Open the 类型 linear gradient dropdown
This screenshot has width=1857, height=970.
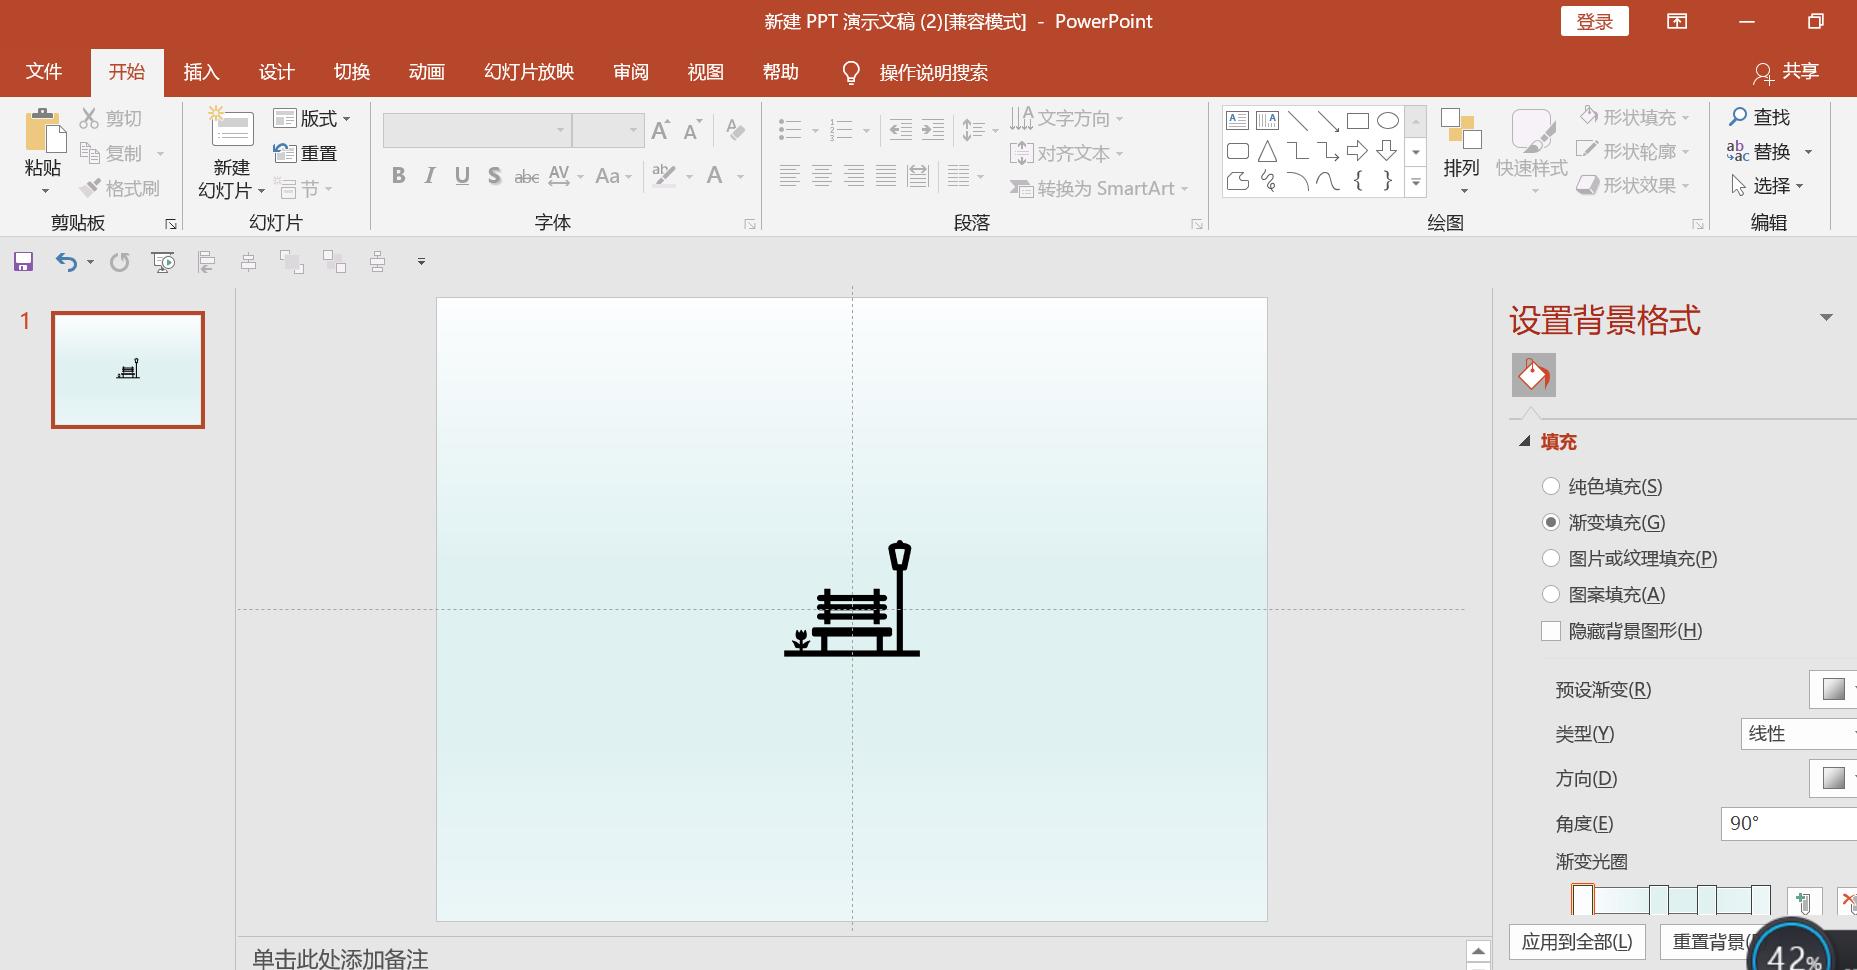pyautogui.click(x=1800, y=733)
